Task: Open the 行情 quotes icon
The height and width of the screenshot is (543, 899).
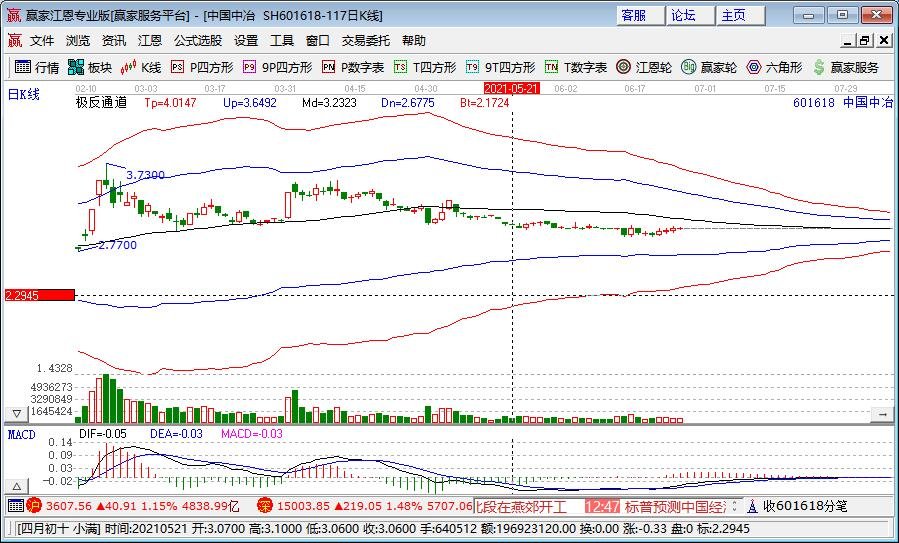Action: 23,67
